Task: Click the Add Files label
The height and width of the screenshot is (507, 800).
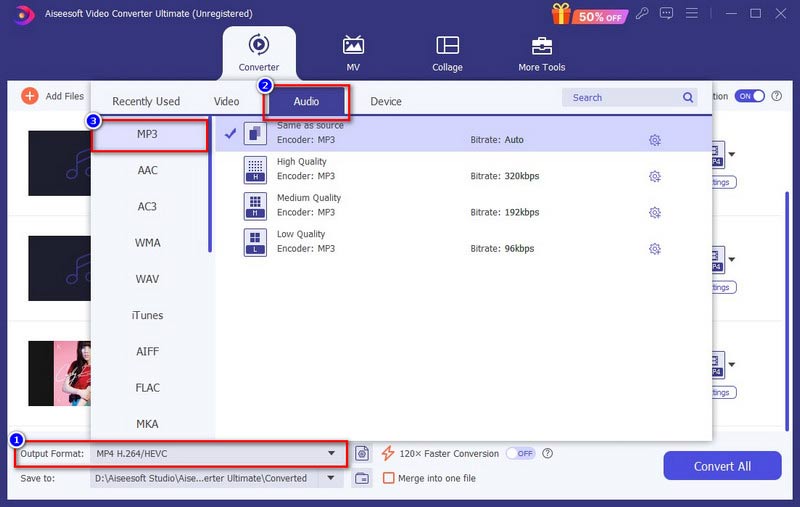Action: coord(64,96)
